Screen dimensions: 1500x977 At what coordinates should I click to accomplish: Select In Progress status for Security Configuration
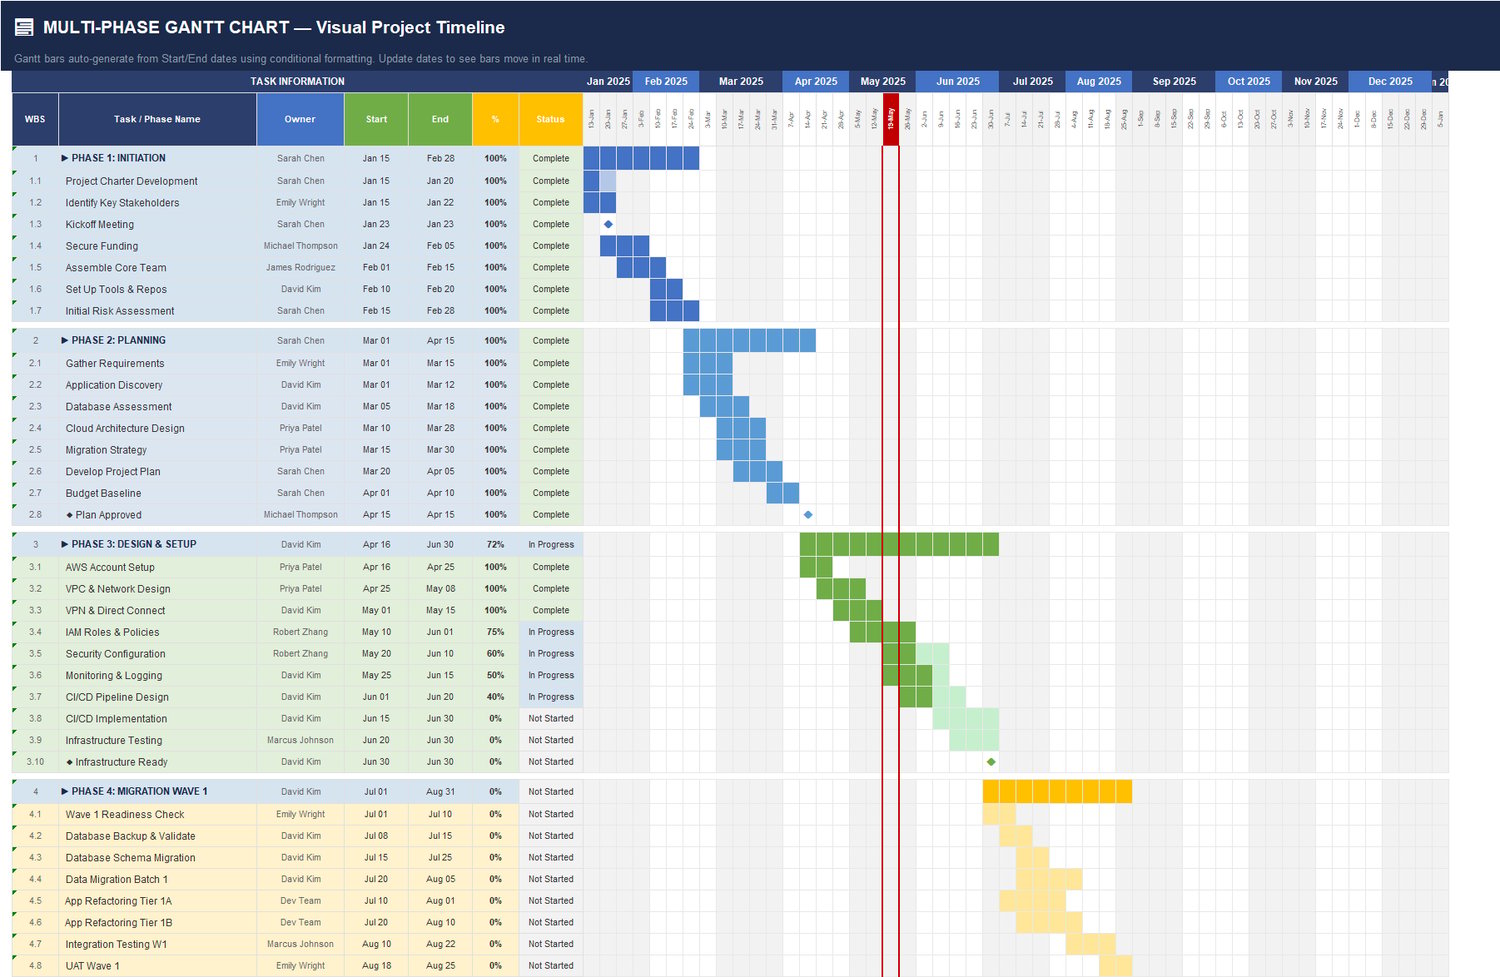pos(551,654)
